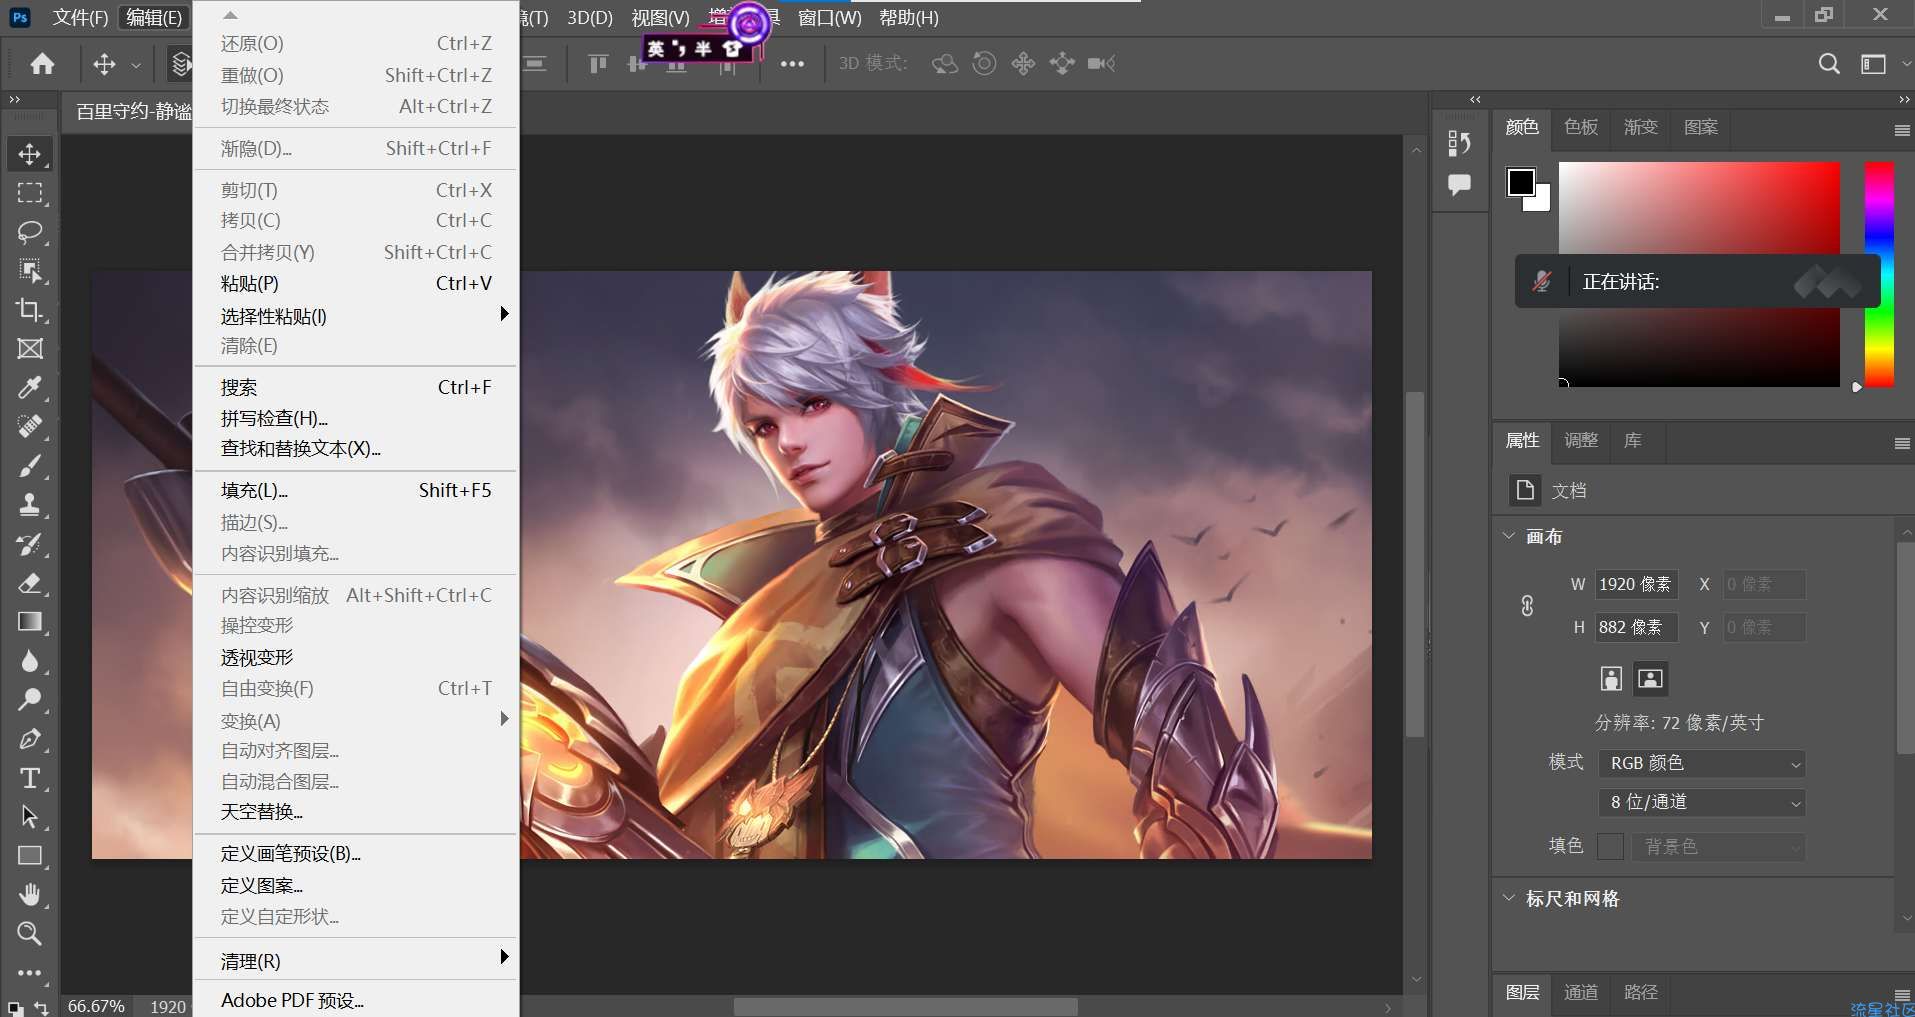Switch to the 通道 tab
1915x1017 pixels.
1581,992
